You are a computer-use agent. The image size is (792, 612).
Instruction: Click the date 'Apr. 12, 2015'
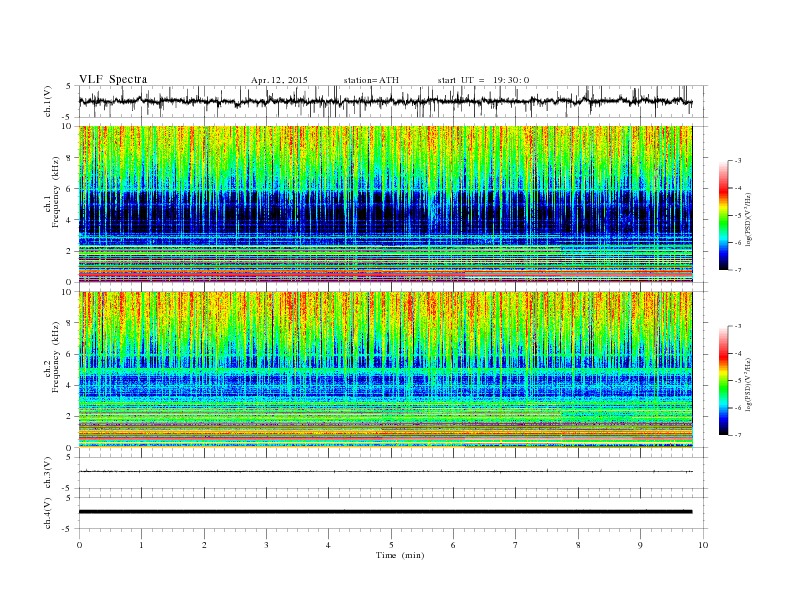[x=279, y=80]
